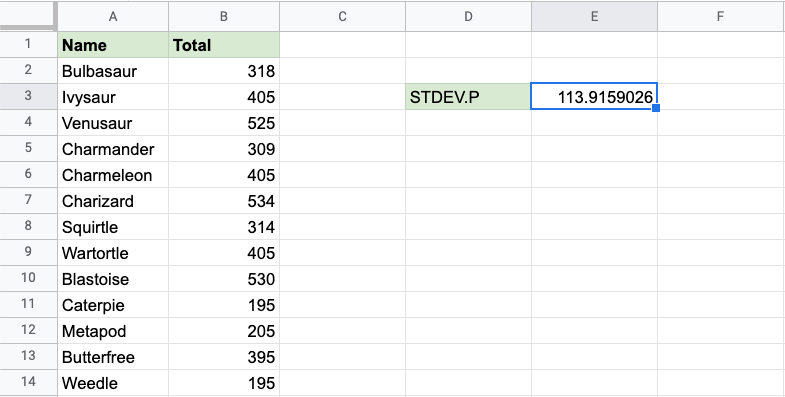Select the Name header cell
Screen dimensions: 785x397
point(113,45)
